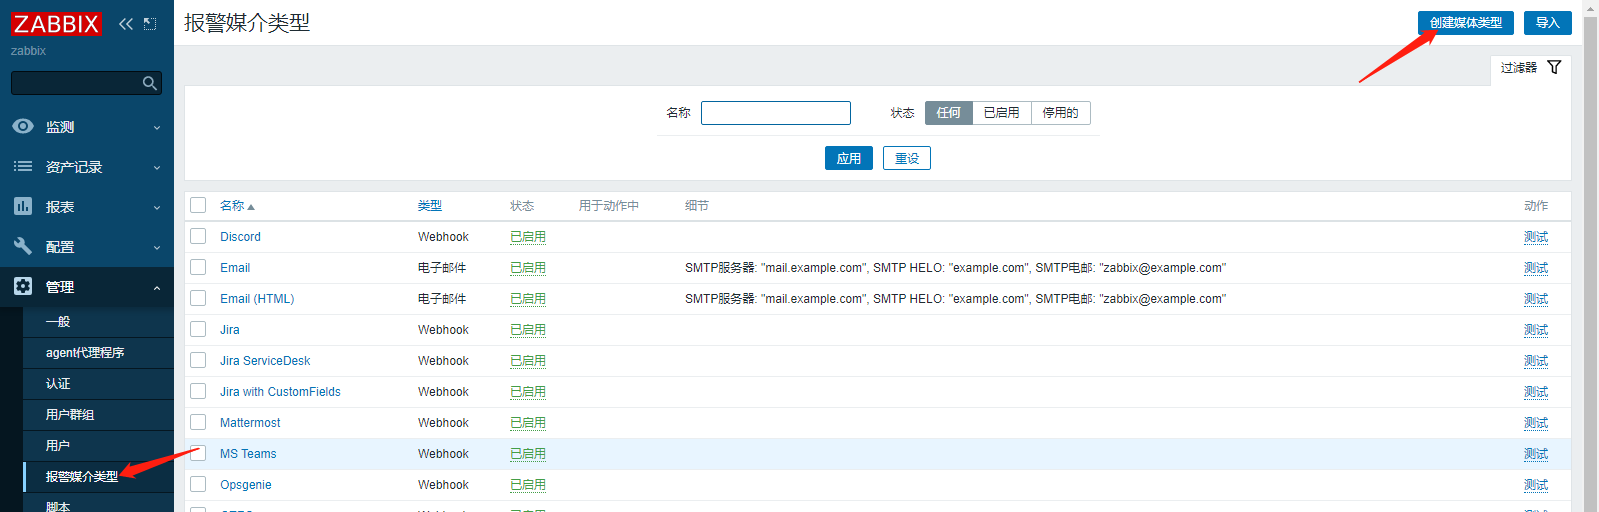Check the Mattermost row checkbox
This screenshot has width=1599, height=512.
click(x=198, y=422)
